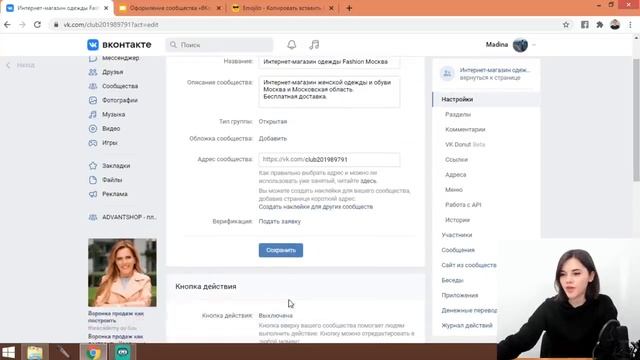Reload the page
Viewport: 640px width, 360px height.
[37, 24]
